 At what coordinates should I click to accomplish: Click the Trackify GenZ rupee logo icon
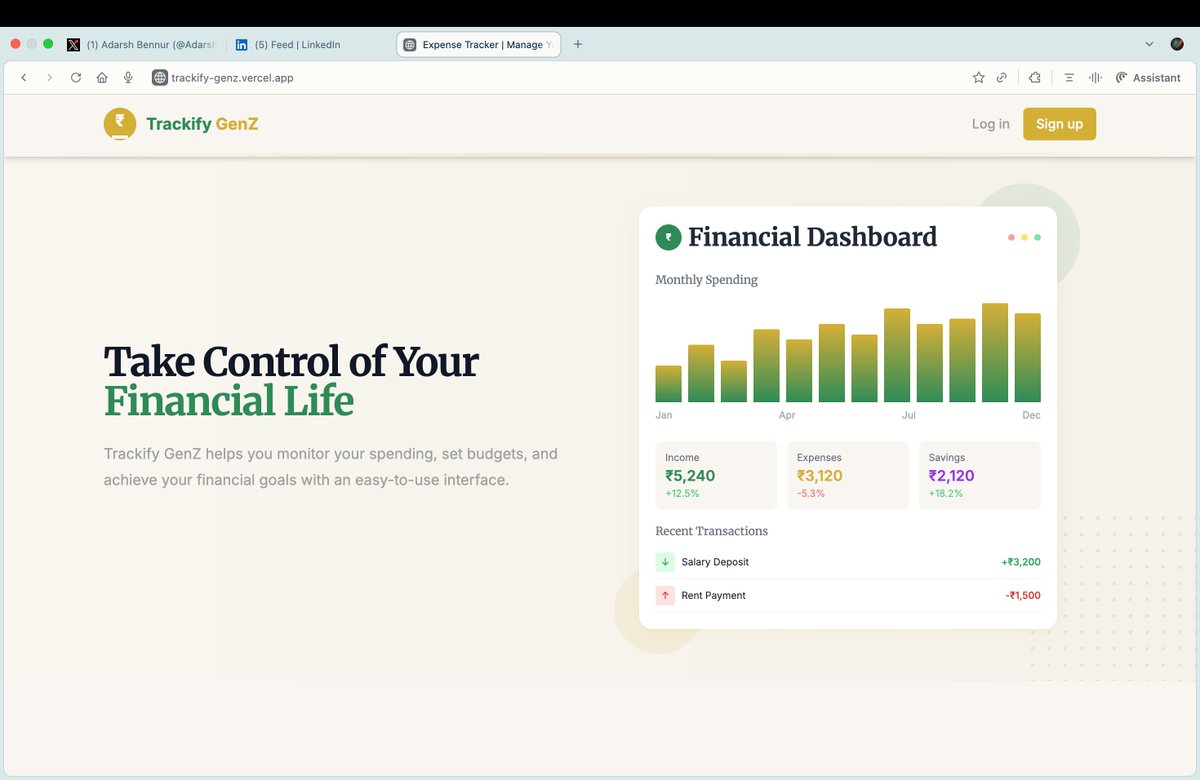(120, 124)
